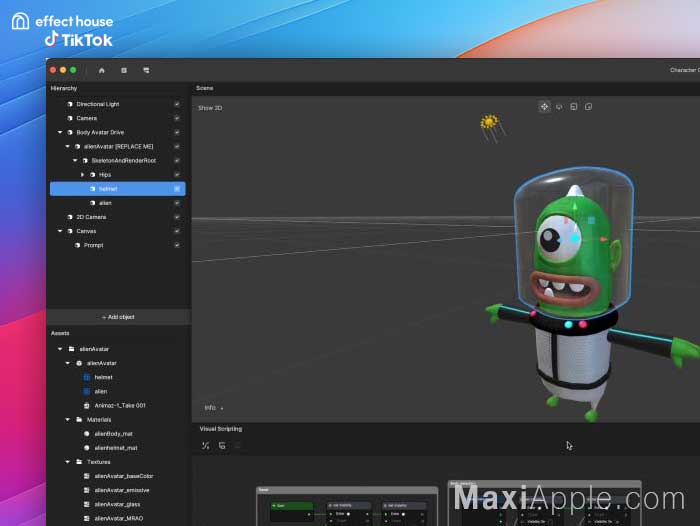Collapse the SkeletonAndRenderRoot node
This screenshot has width=700, height=526.
[75, 160]
